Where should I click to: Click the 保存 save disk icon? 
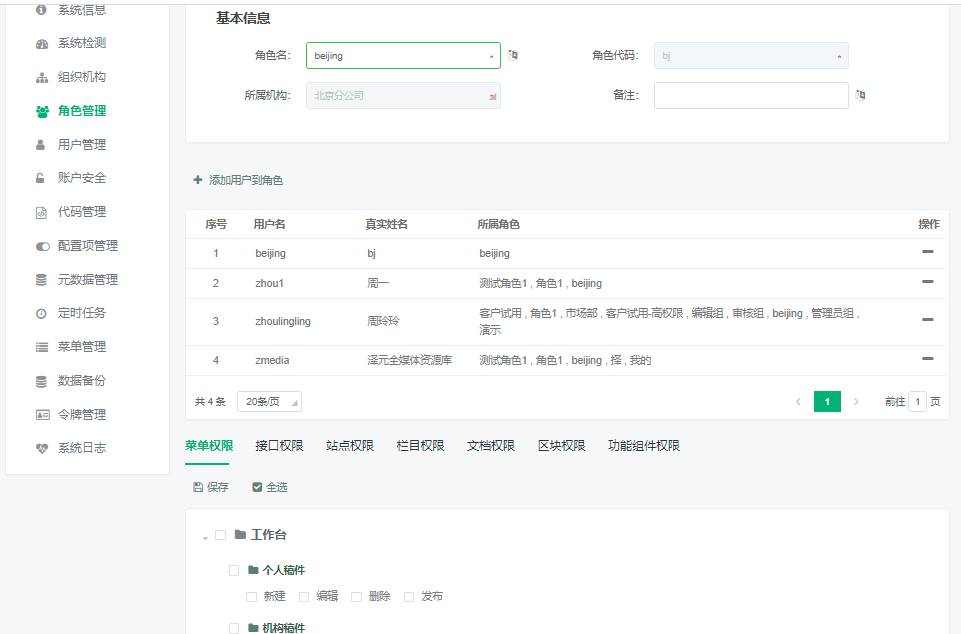(x=198, y=487)
